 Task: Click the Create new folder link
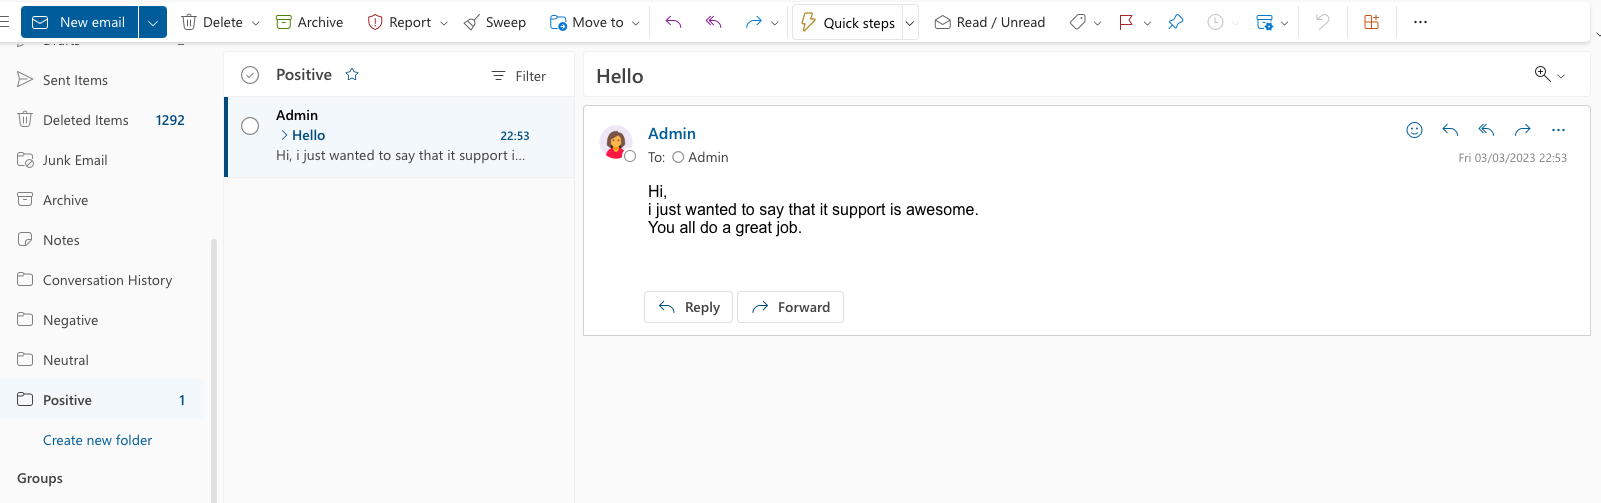(98, 440)
